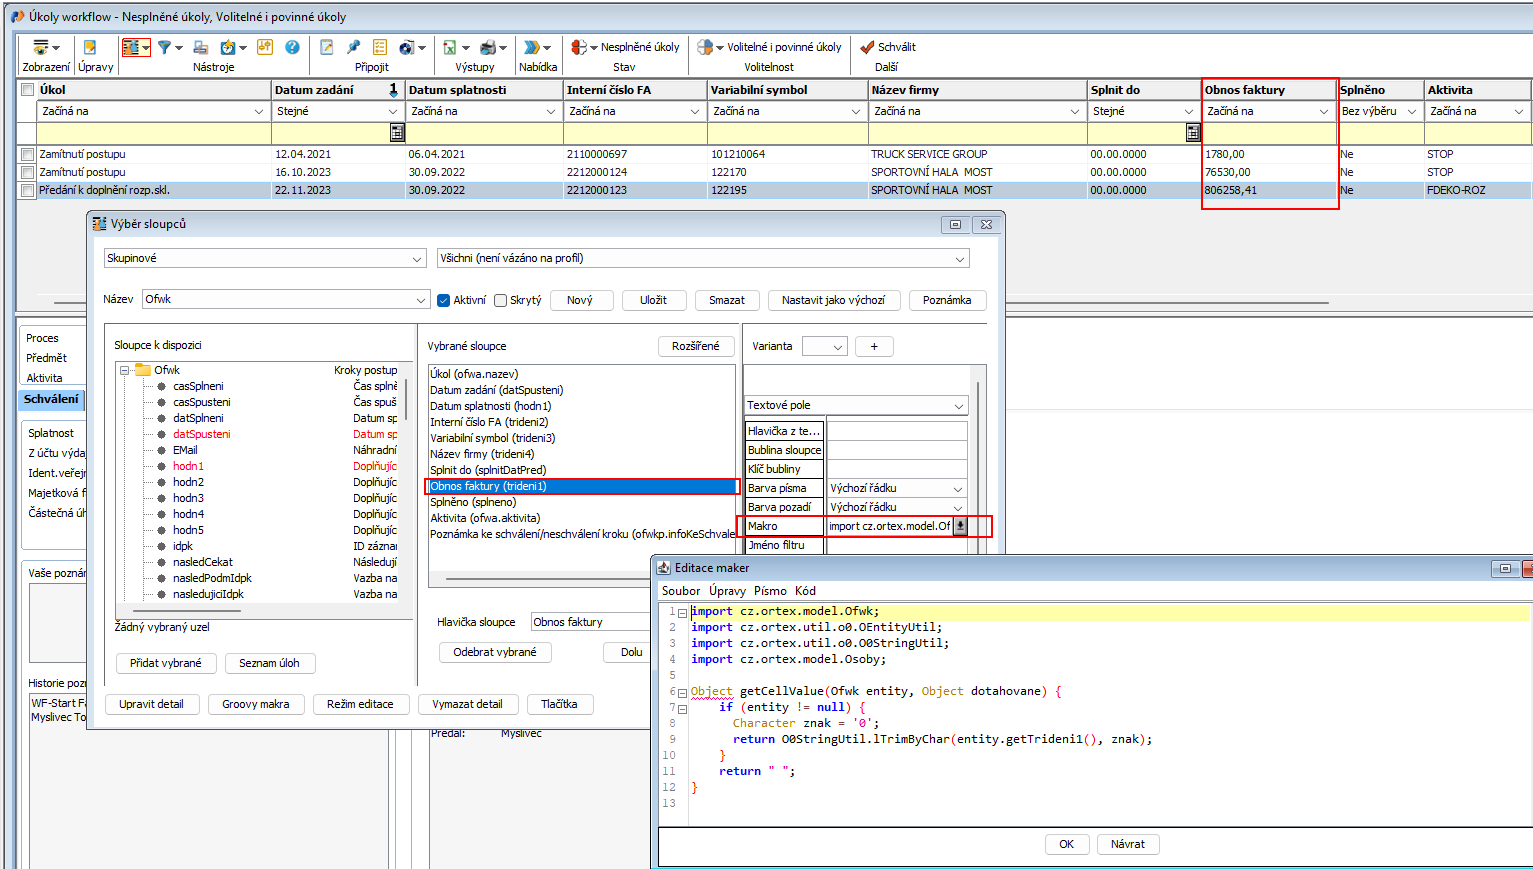
Task: Click the printer output icon
Action: 488,47
